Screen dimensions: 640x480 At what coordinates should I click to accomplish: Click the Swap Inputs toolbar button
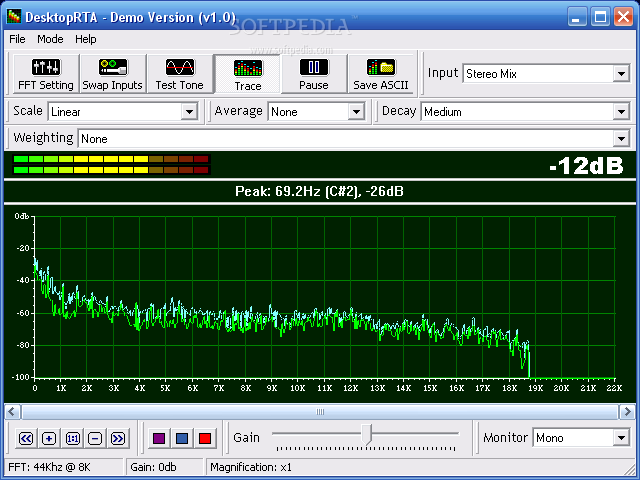tap(113, 74)
